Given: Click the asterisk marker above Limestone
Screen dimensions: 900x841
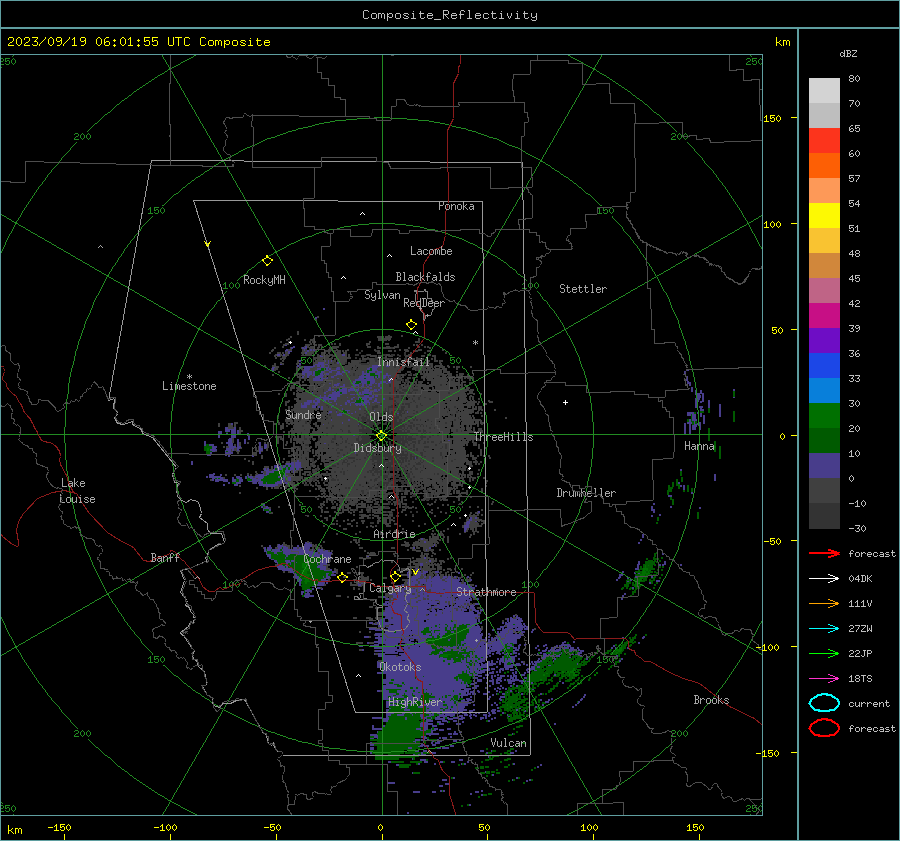Looking at the screenshot, I should tap(189, 377).
